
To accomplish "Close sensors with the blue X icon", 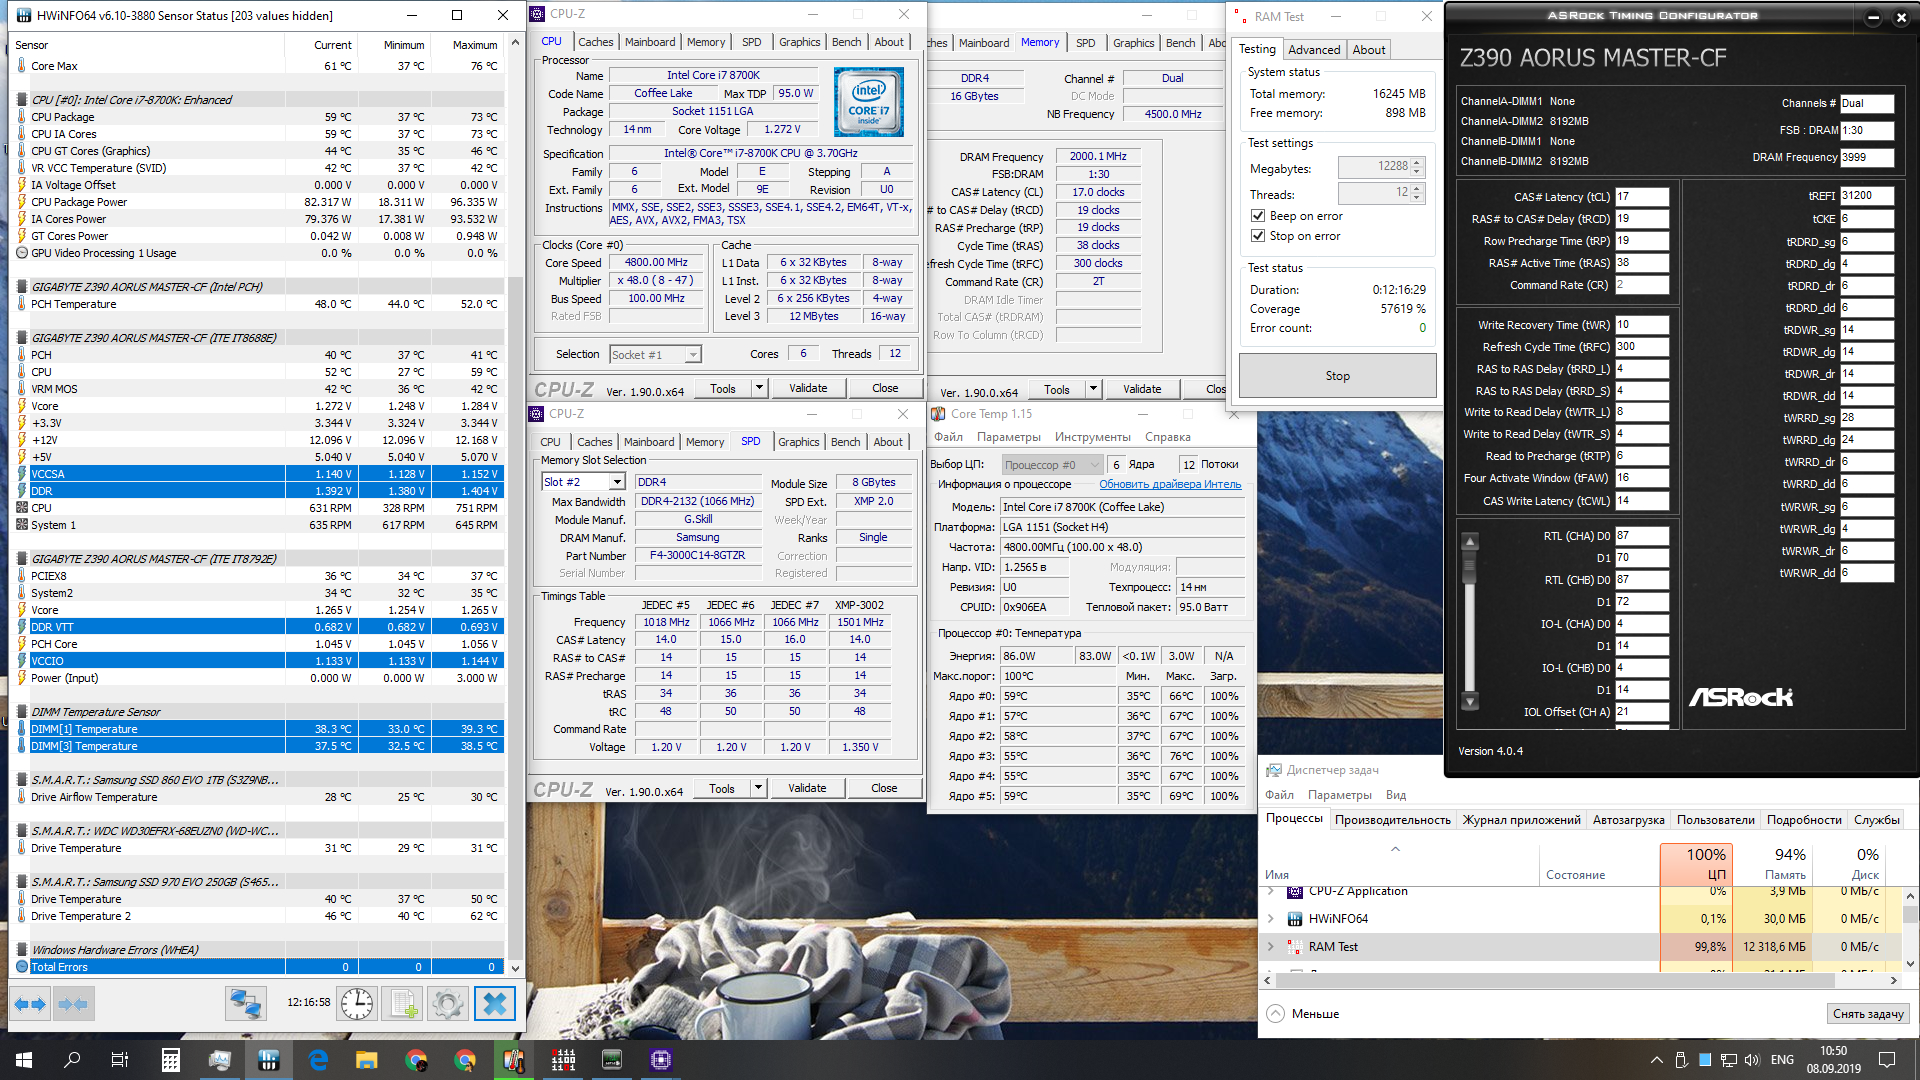I will click(494, 1003).
